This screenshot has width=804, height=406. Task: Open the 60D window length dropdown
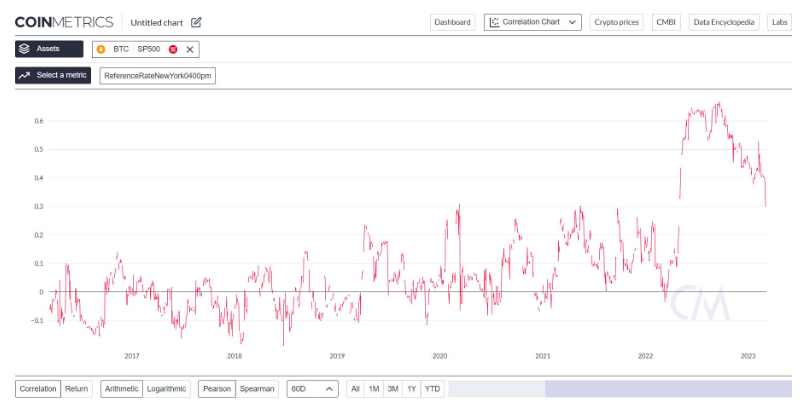[312, 389]
